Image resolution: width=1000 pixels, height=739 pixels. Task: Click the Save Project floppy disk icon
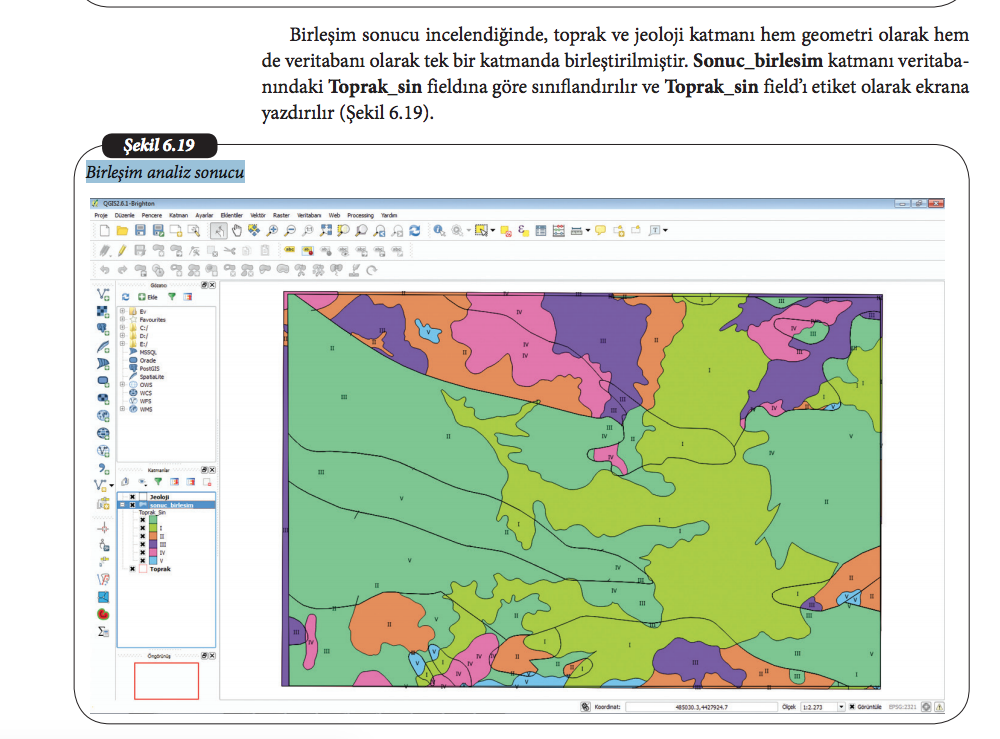tap(141, 231)
